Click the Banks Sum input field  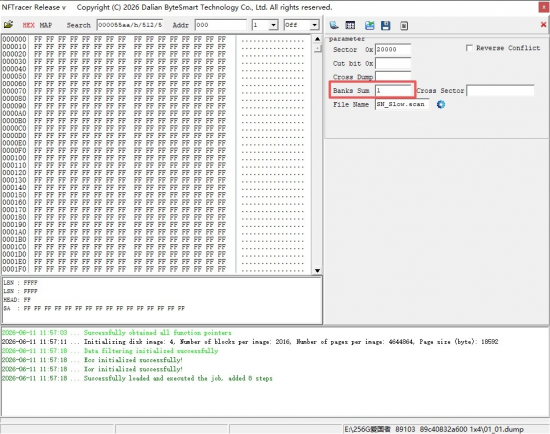(394, 91)
